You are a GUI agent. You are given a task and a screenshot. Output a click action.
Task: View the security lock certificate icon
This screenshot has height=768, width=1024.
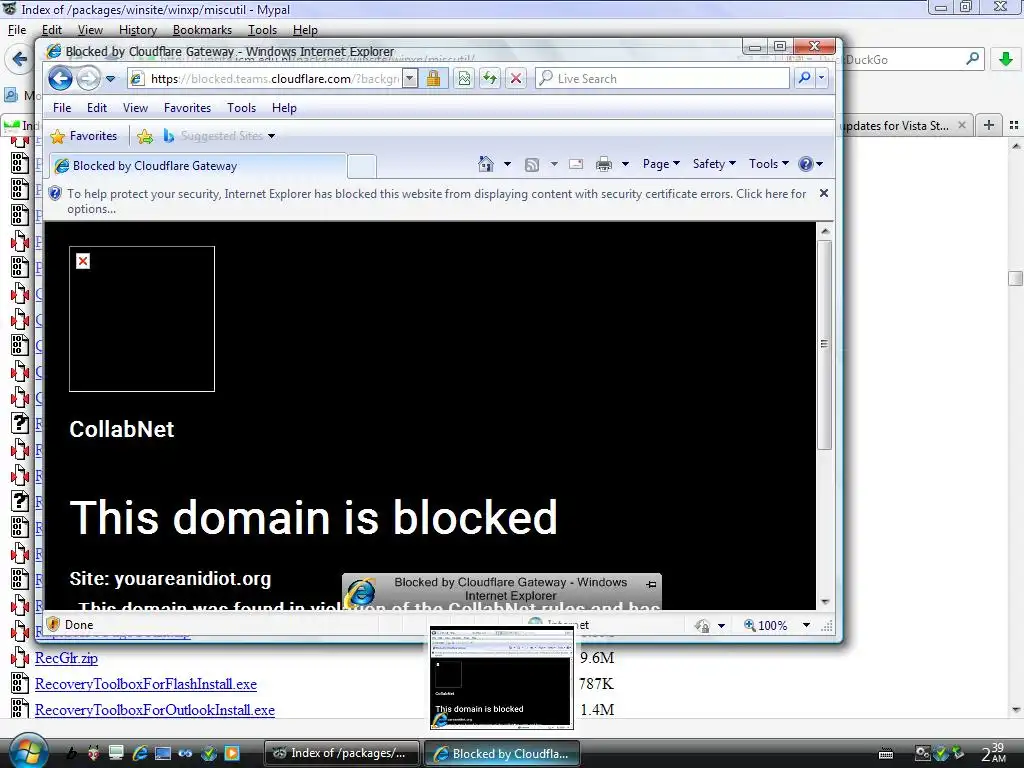click(433, 78)
